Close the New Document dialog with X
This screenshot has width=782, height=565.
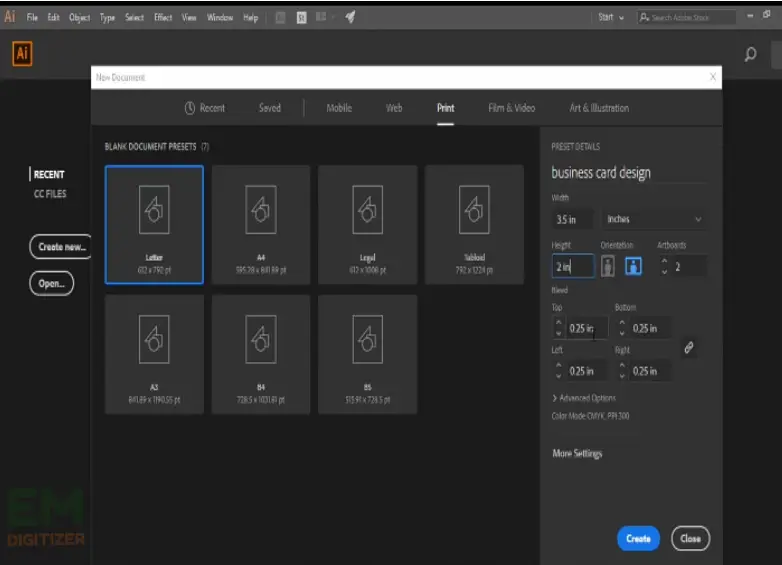[713, 77]
